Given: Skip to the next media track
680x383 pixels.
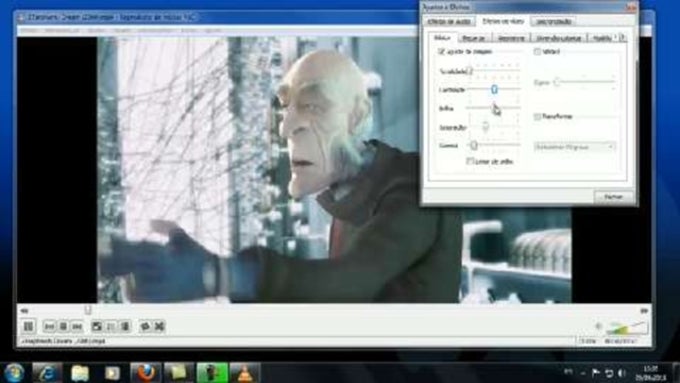Looking at the screenshot, I should pos(77,326).
